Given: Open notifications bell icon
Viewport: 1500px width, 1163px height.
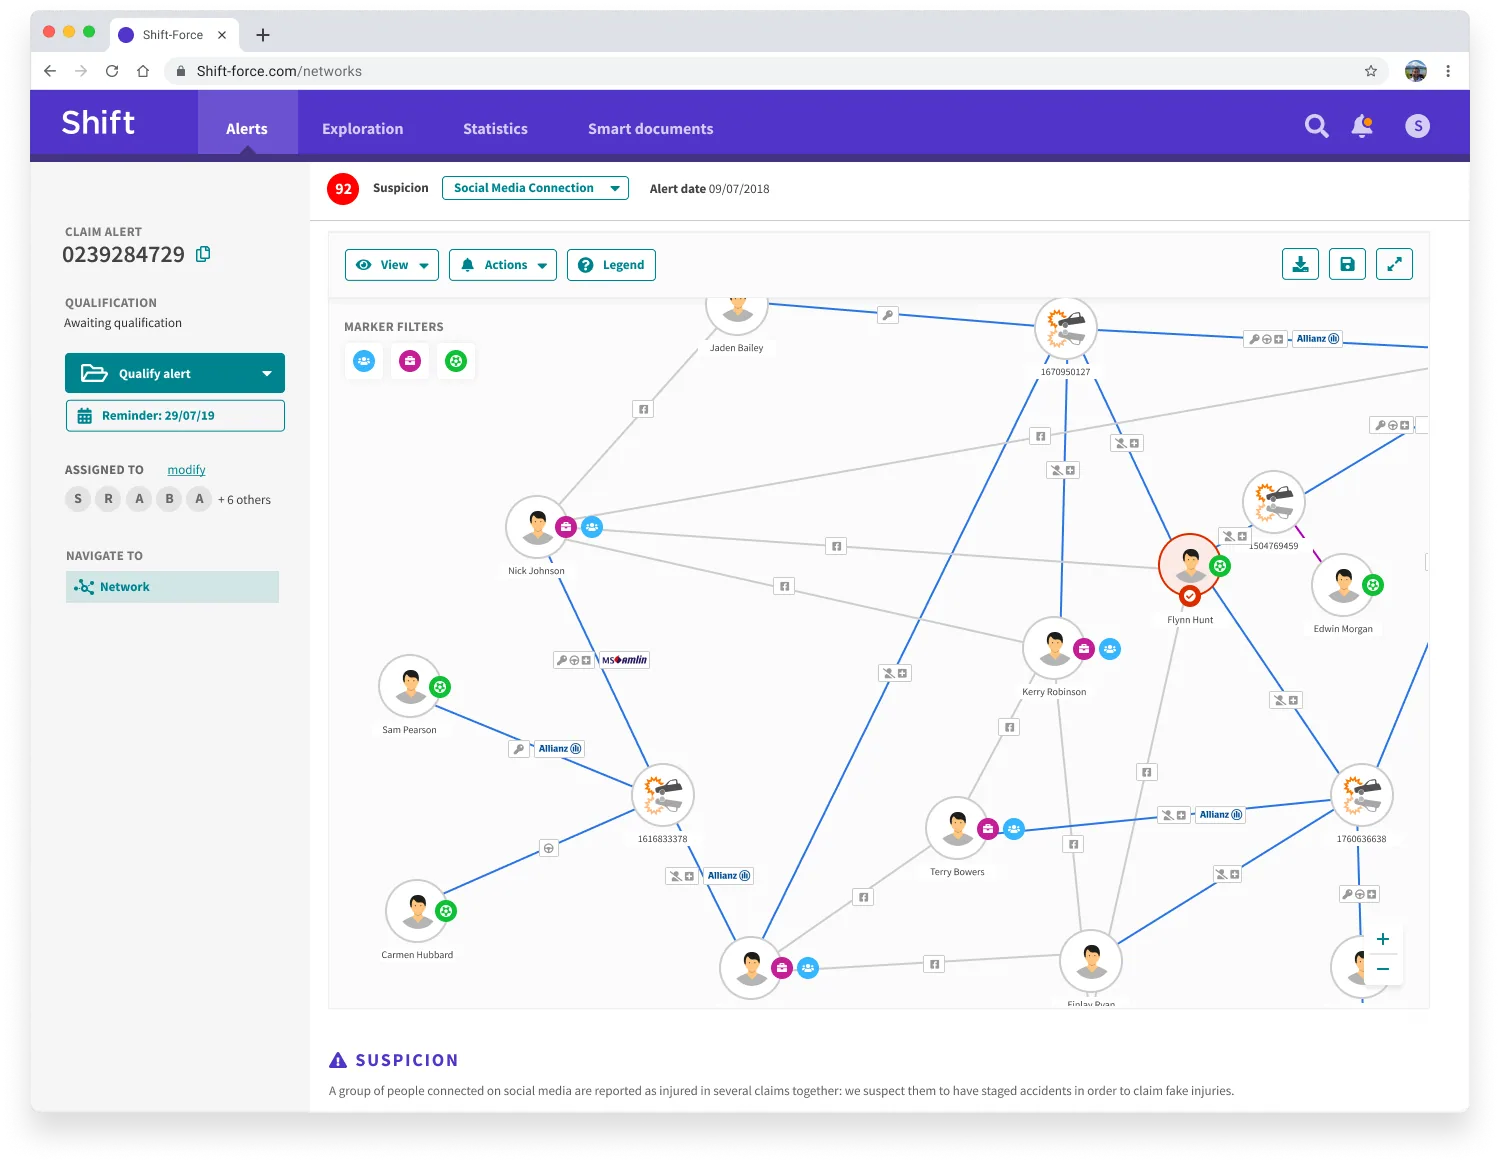Looking at the screenshot, I should click(1362, 126).
